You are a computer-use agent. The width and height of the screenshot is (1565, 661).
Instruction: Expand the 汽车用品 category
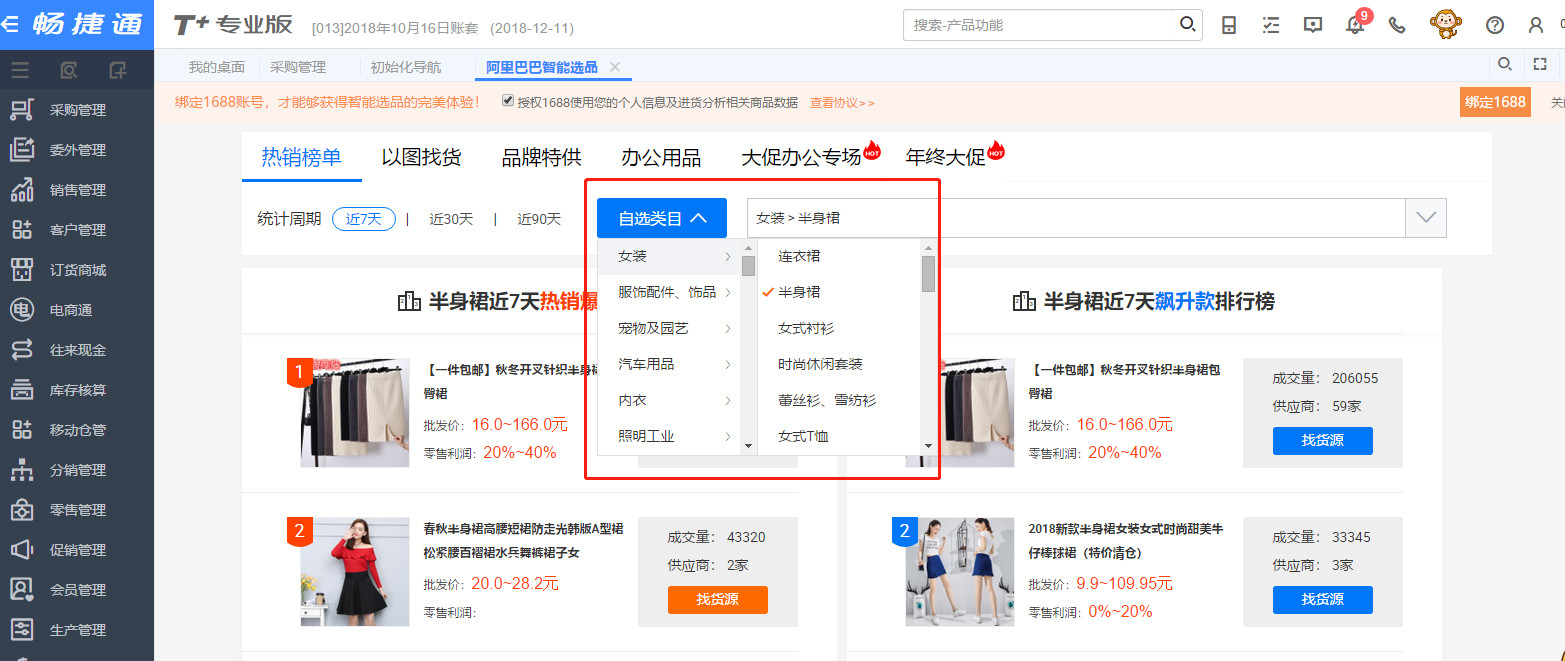click(669, 364)
